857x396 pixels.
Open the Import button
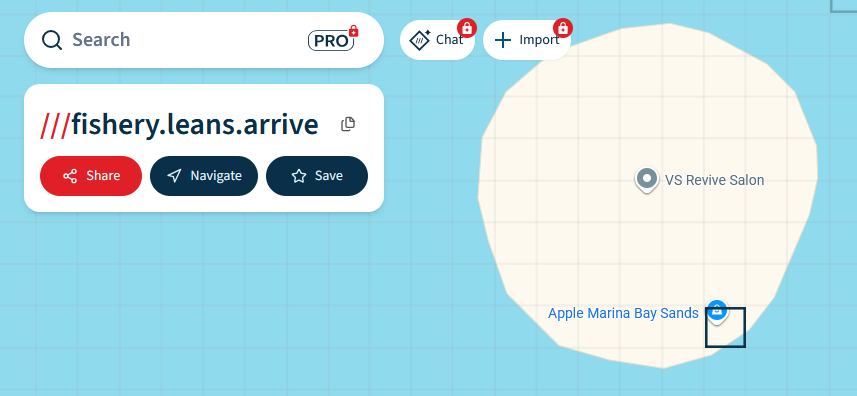pos(527,40)
